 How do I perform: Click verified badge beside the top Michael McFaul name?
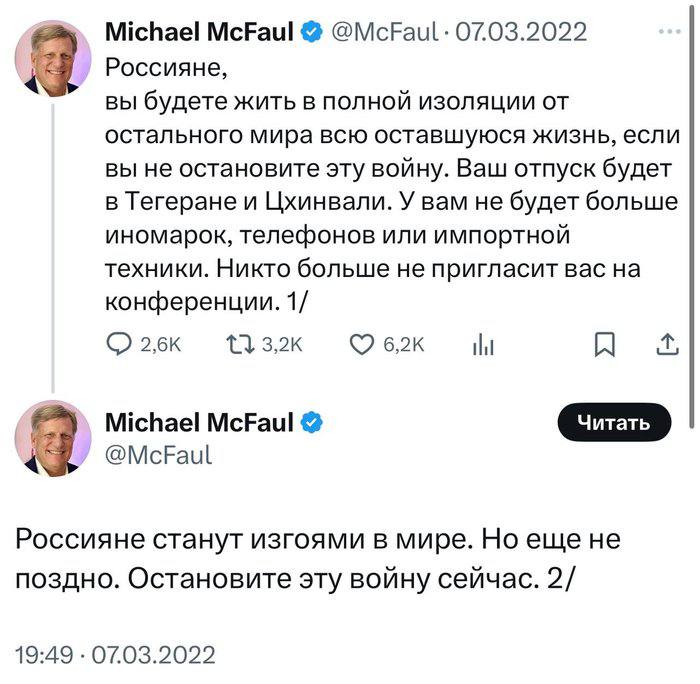[311, 33]
